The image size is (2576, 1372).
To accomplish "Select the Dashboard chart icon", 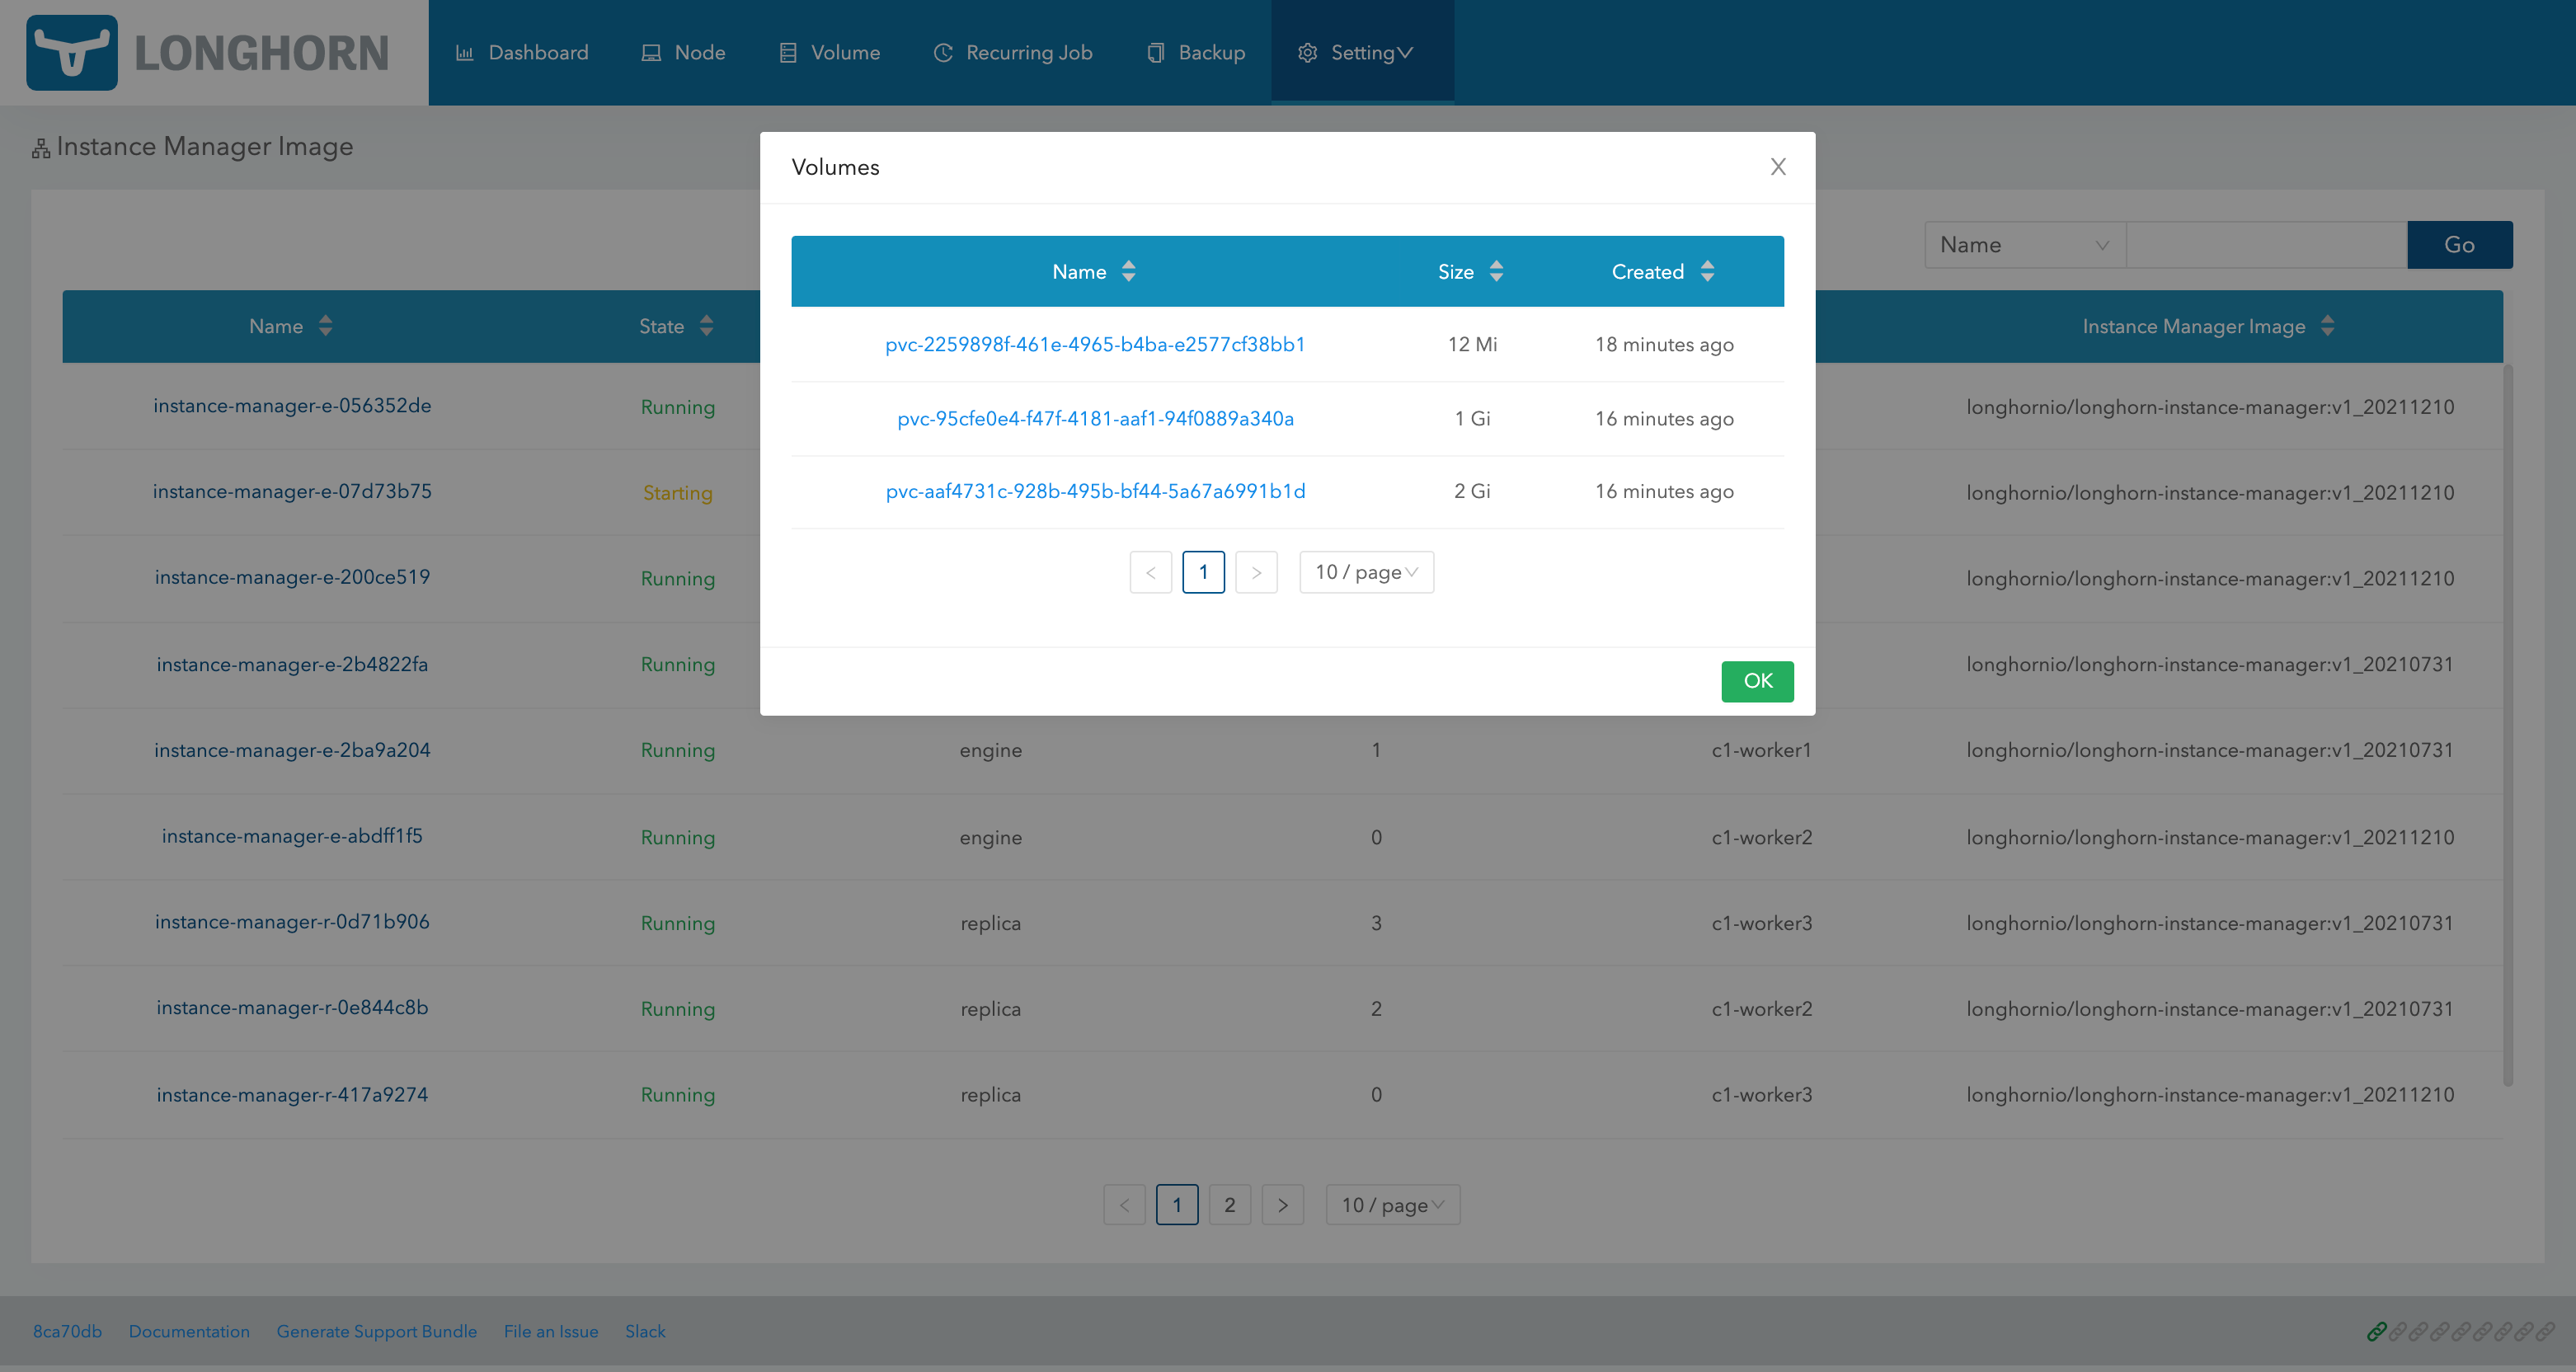I will 464,52.
